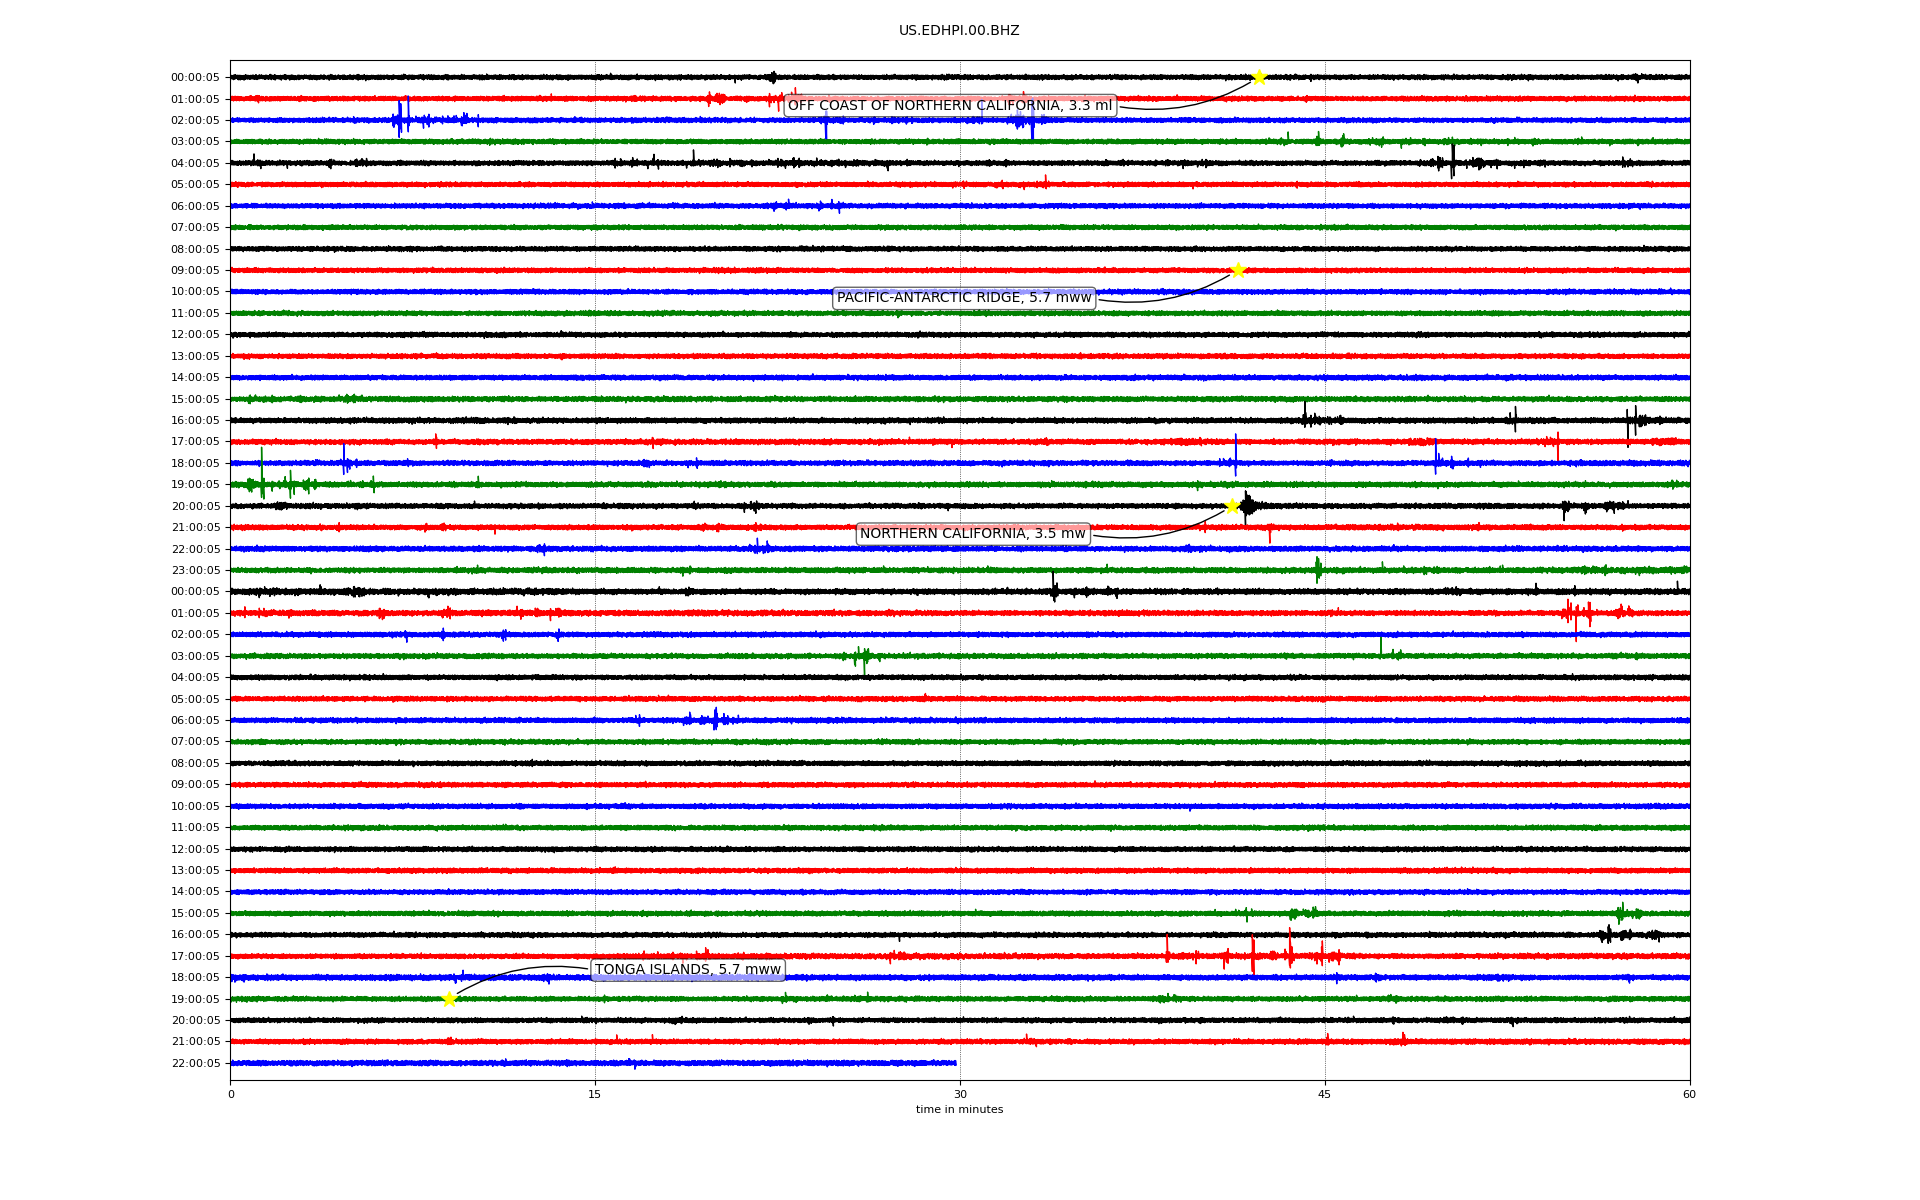Screen dimensions: 1920x1200
Task: Click the large blue spike on the 02:00:05 trace
Action: point(400,118)
